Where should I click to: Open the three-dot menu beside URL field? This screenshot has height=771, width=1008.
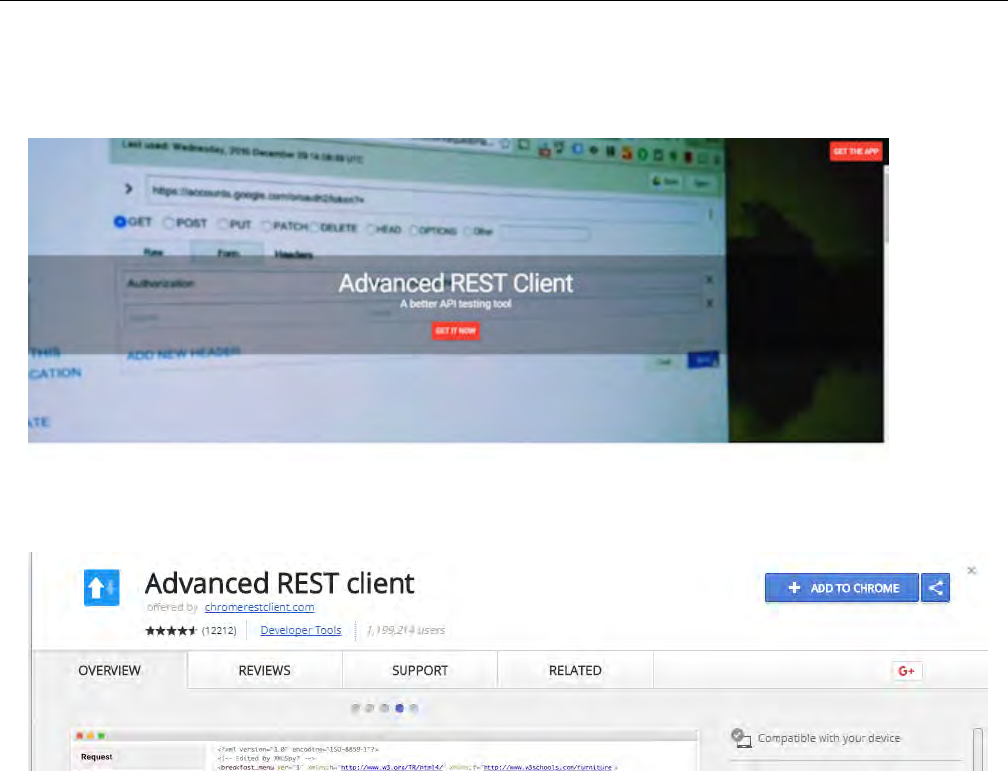point(710,214)
